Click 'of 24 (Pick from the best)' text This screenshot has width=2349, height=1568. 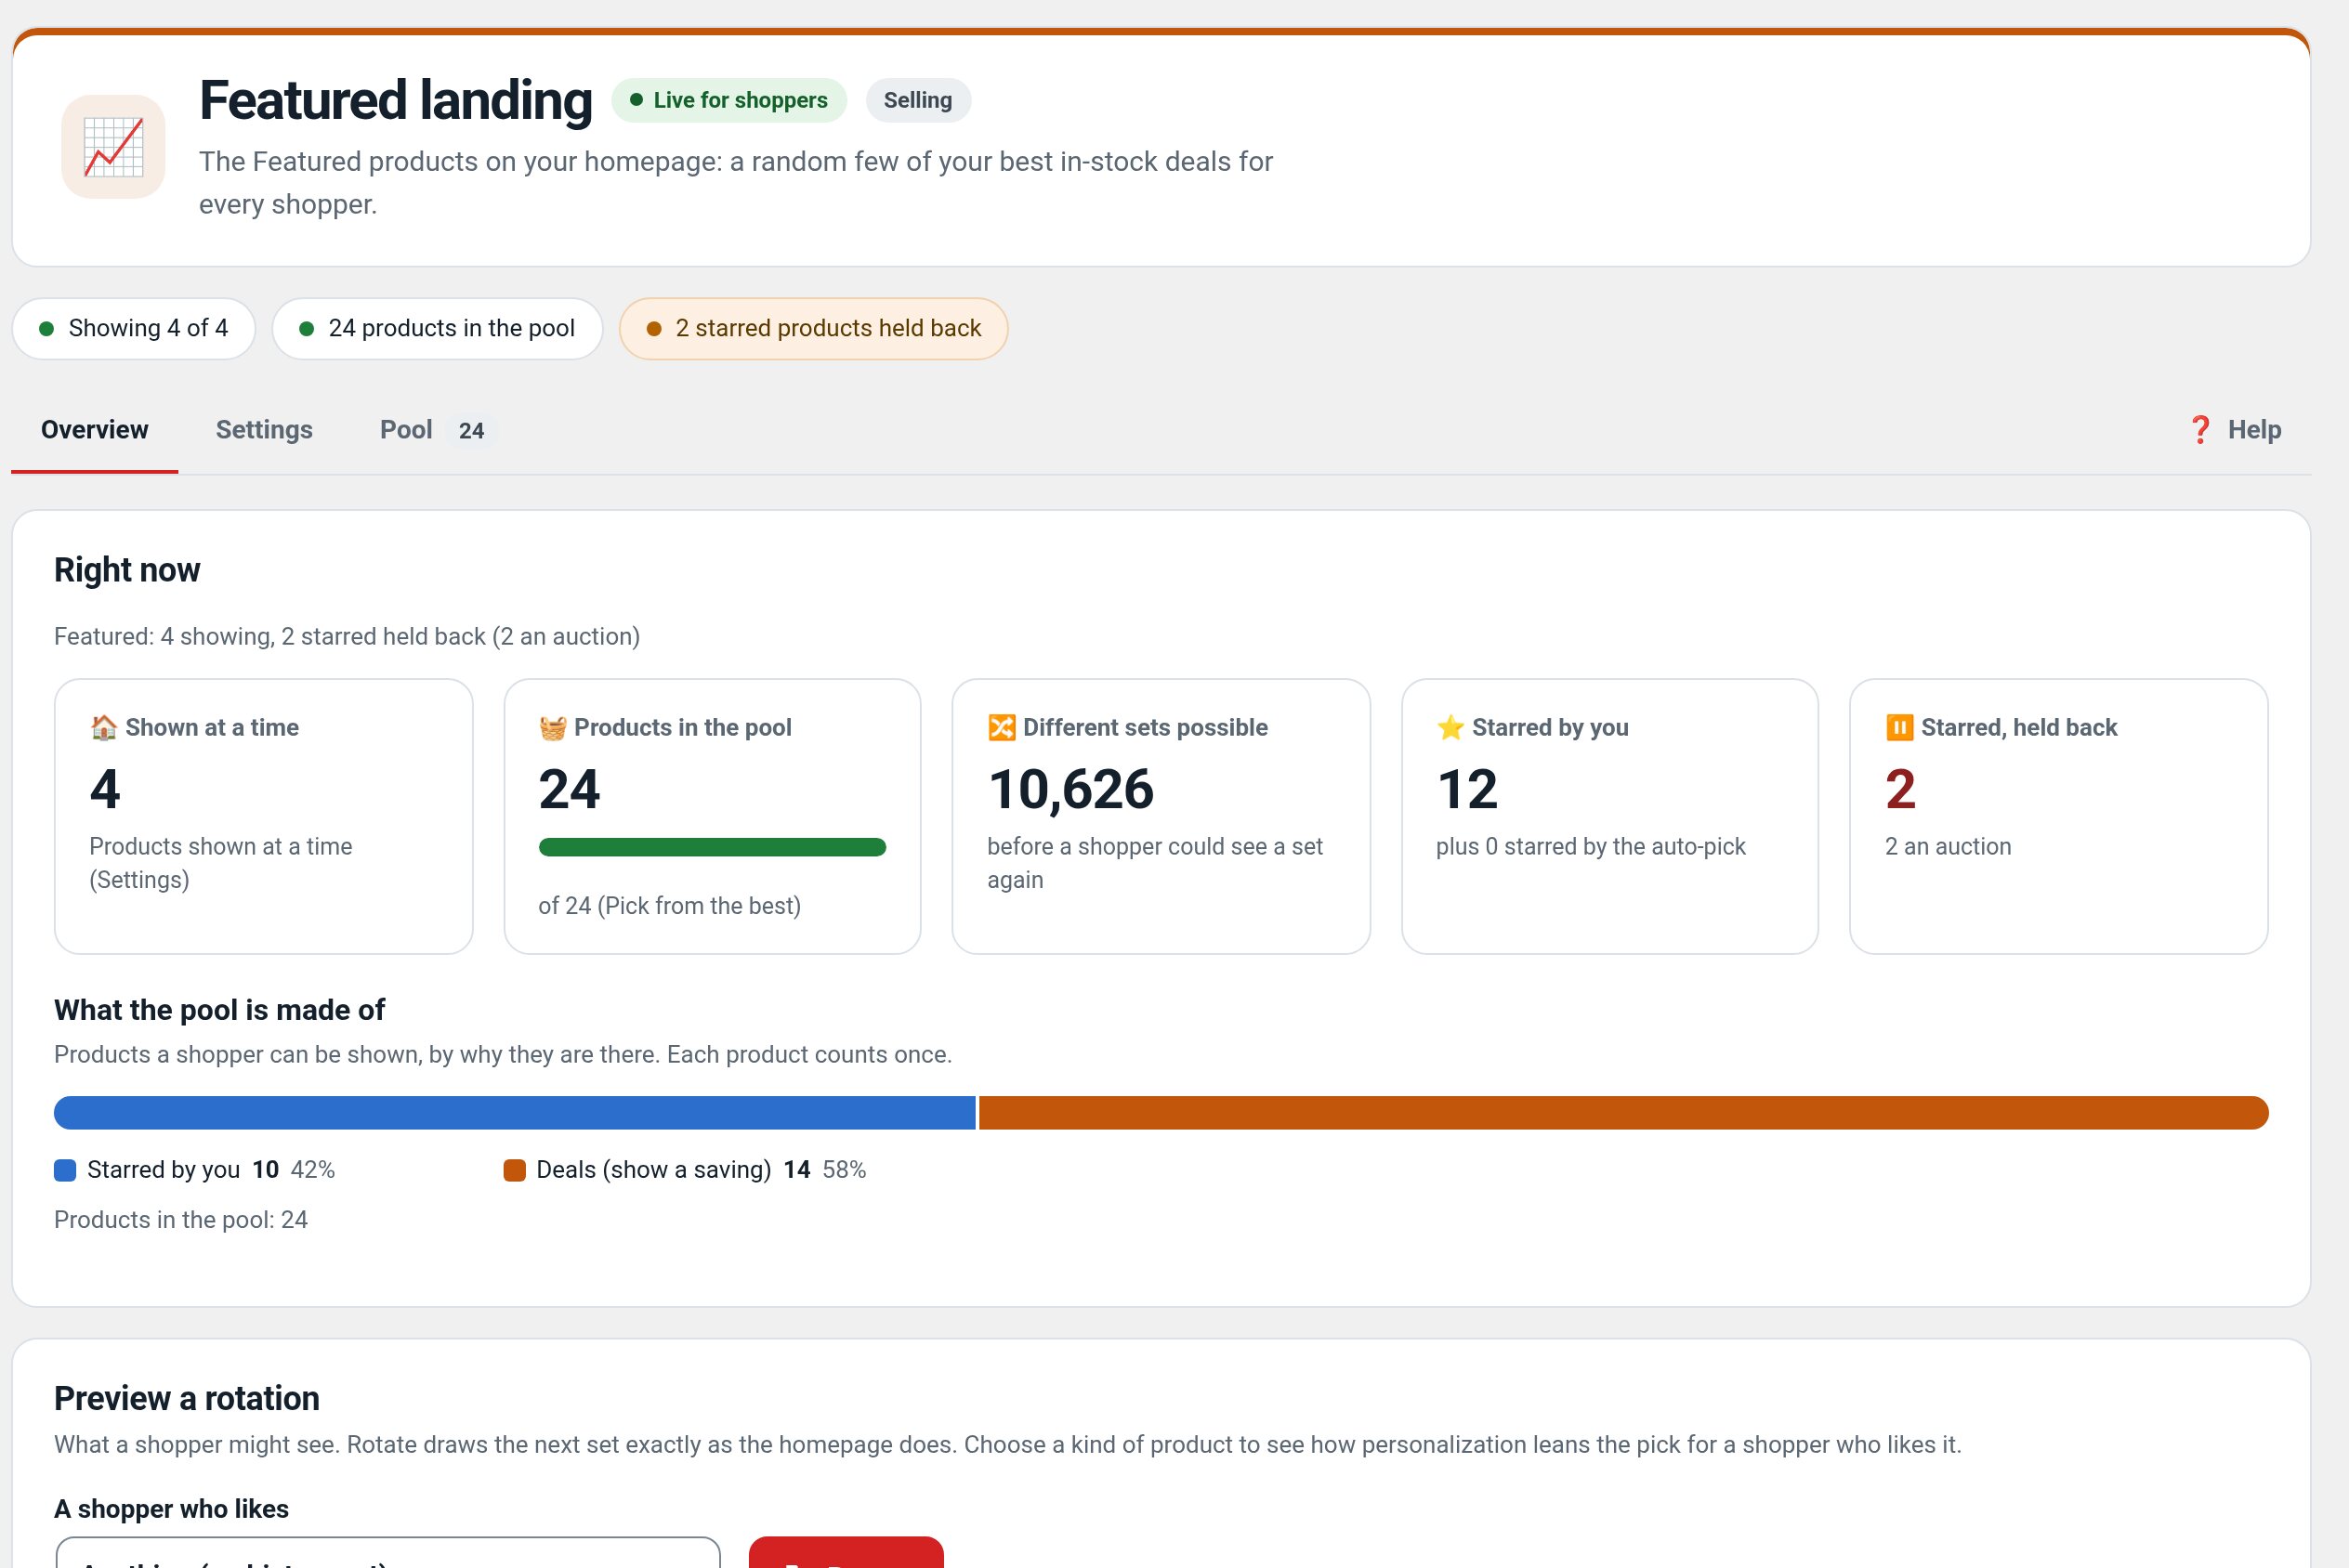pos(669,906)
